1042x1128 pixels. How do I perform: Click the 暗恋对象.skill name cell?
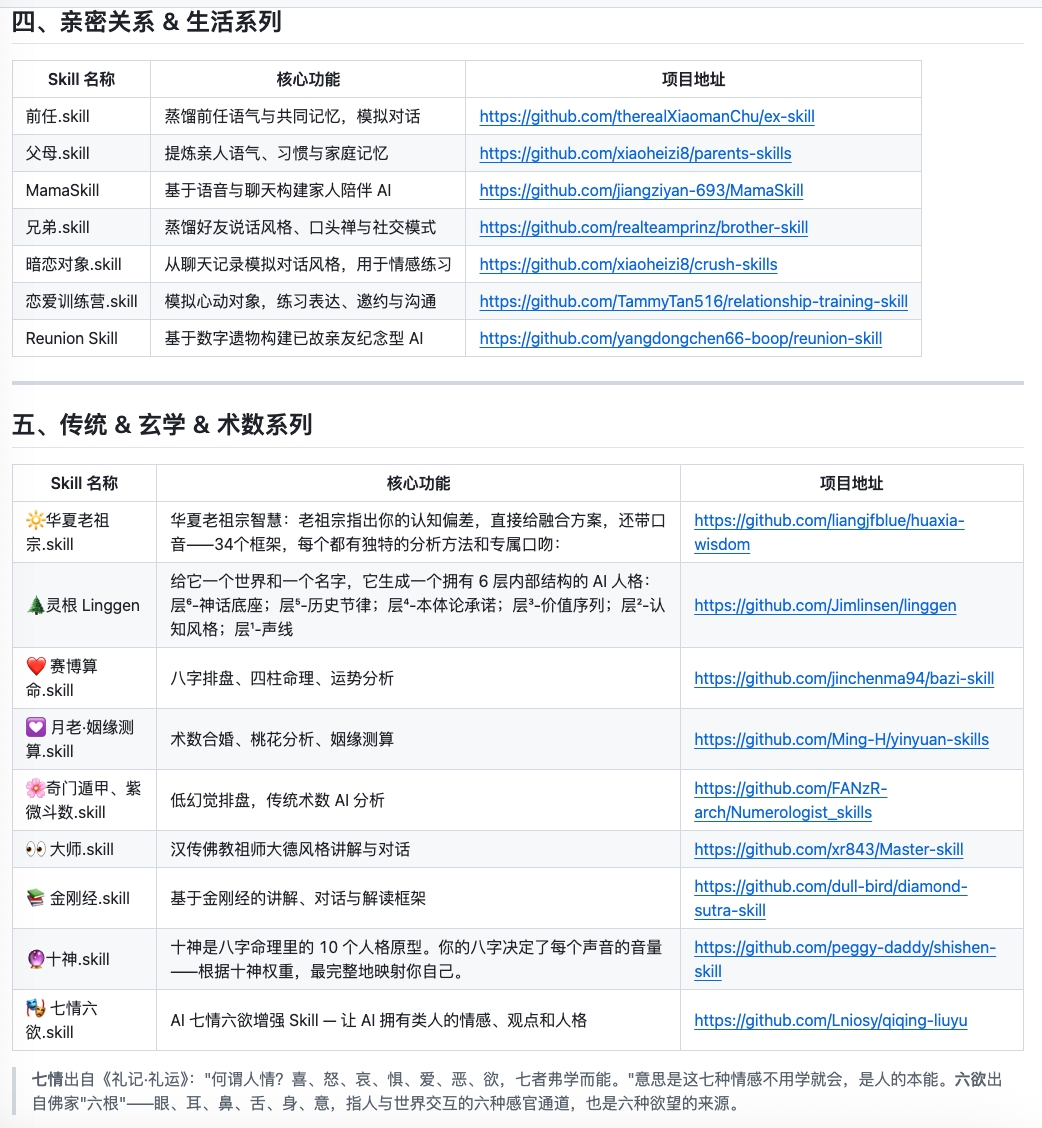[x=81, y=264]
